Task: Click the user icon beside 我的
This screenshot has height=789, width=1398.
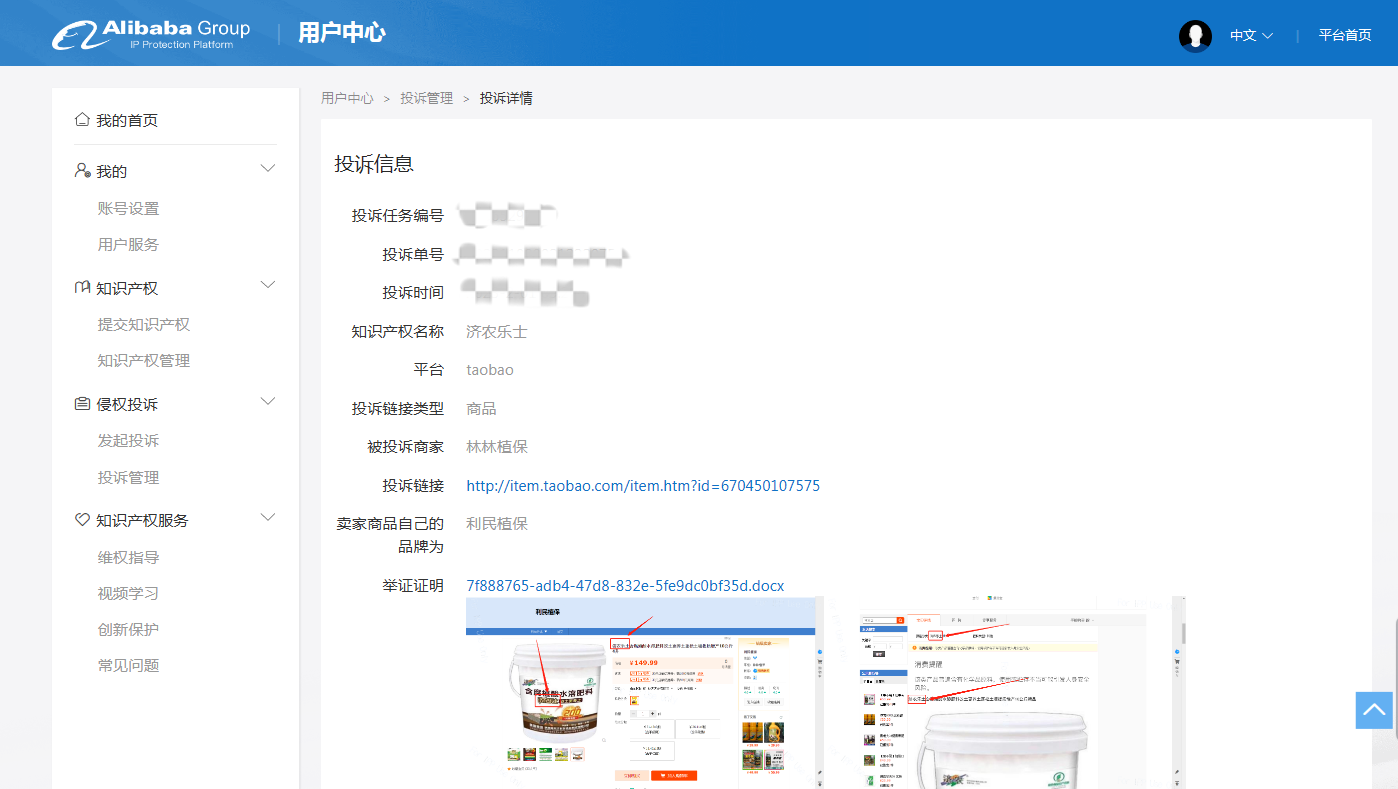Action: (x=83, y=171)
